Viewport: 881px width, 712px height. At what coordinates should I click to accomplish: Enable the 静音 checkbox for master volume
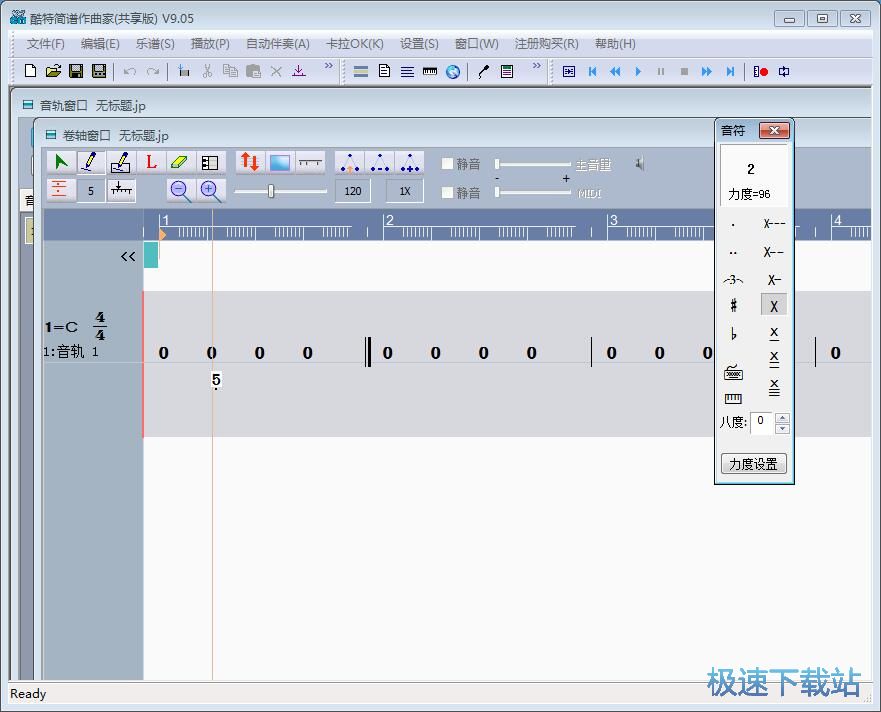click(448, 164)
